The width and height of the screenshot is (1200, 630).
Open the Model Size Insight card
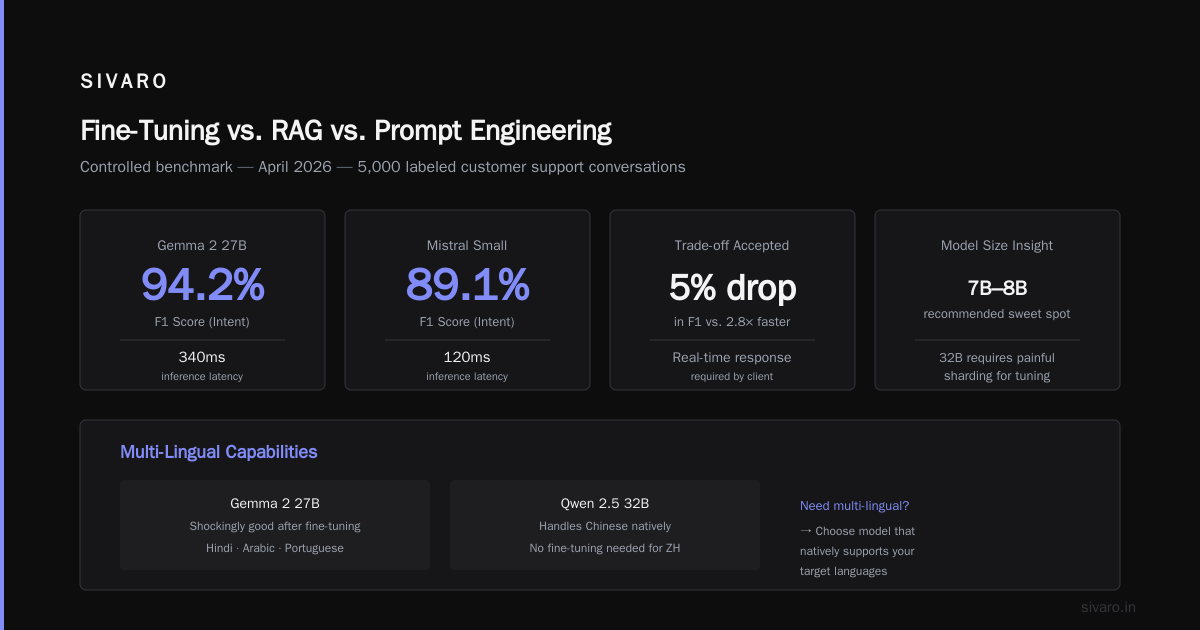[997, 300]
